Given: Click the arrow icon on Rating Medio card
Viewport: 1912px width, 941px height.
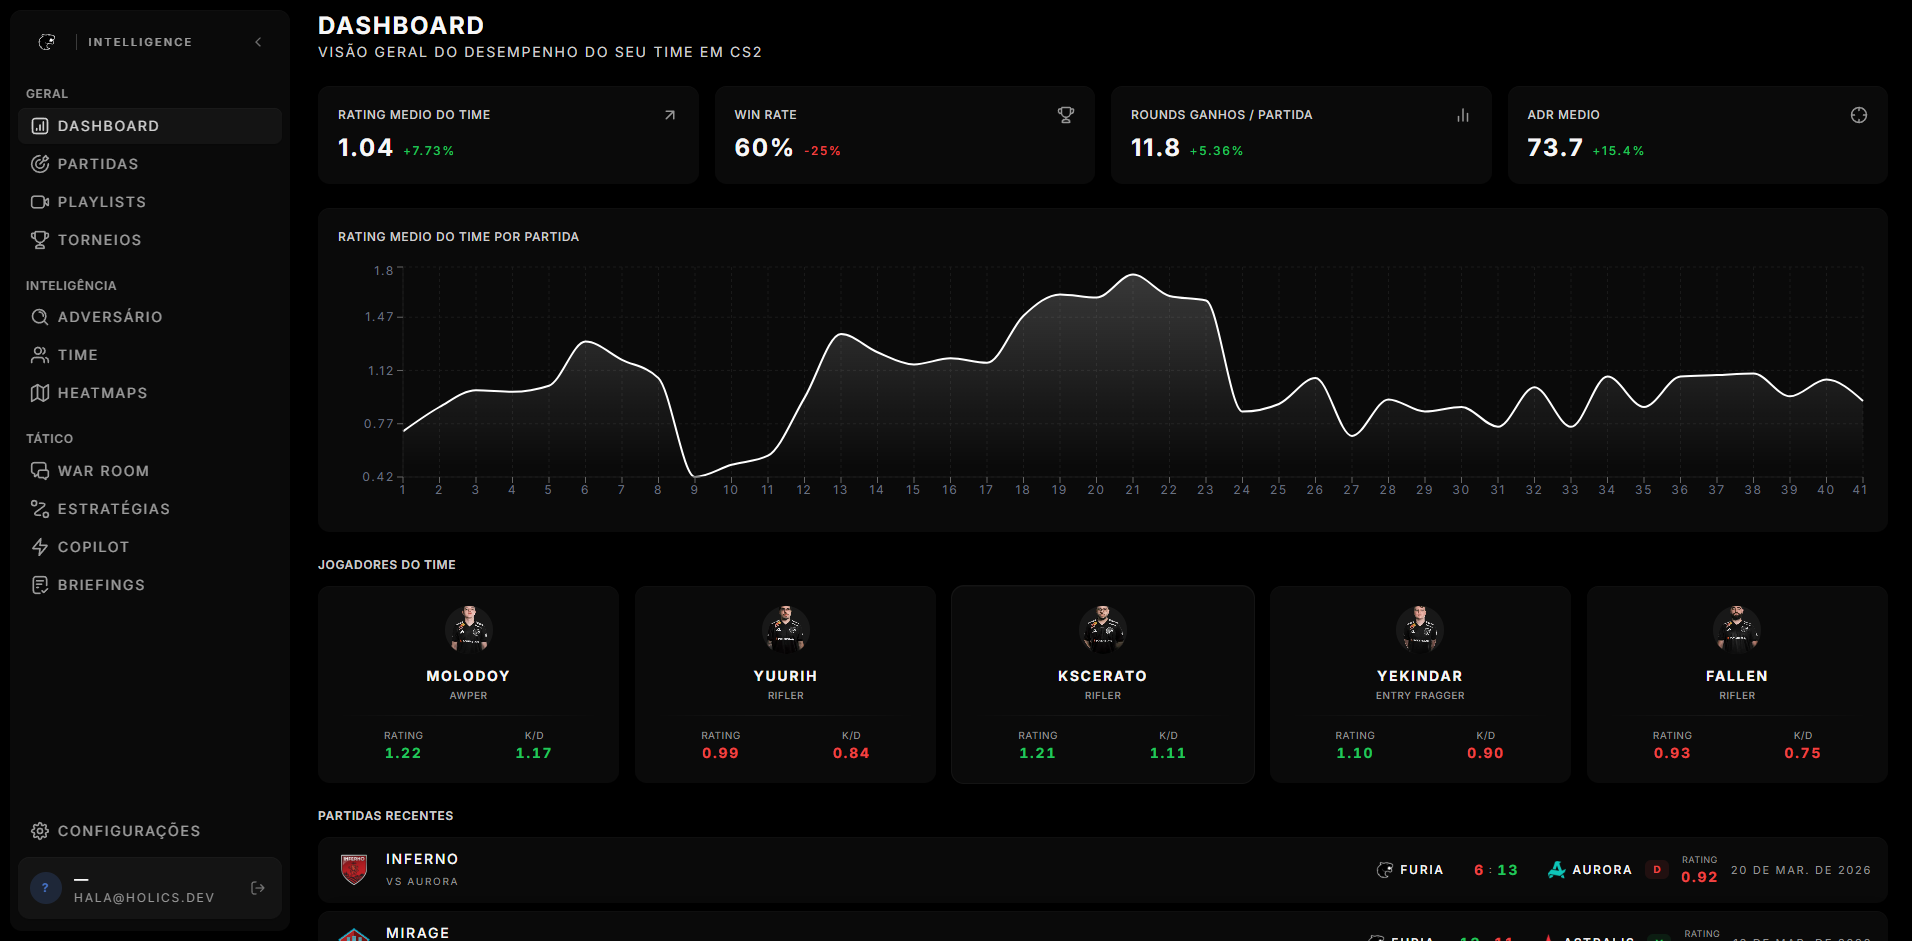Looking at the screenshot, I should [670, 115].
